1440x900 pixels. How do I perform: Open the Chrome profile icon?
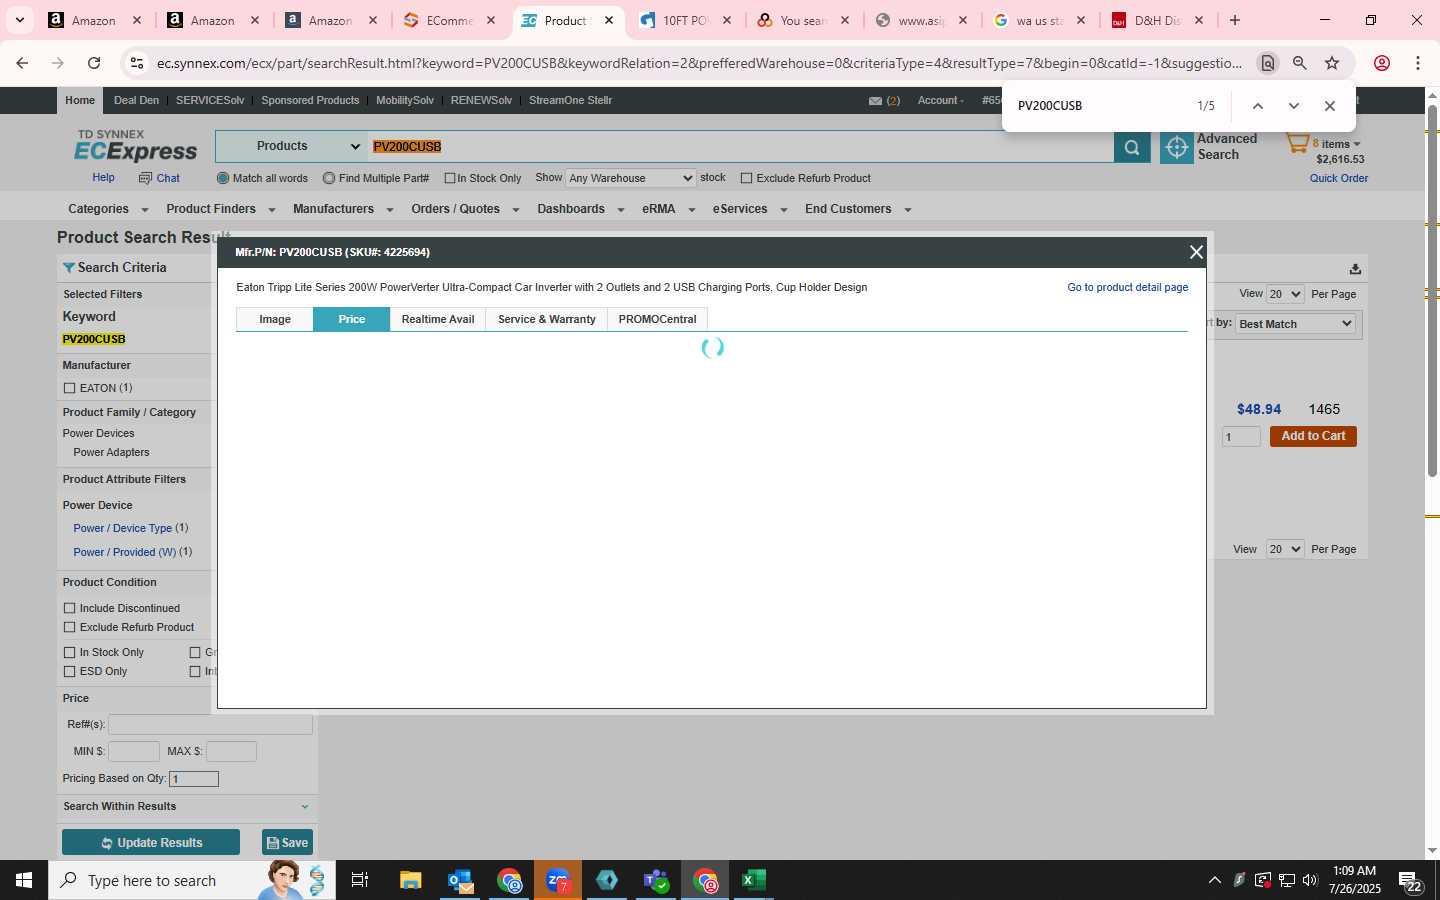pyautogui.click(x=1382, y=63)
